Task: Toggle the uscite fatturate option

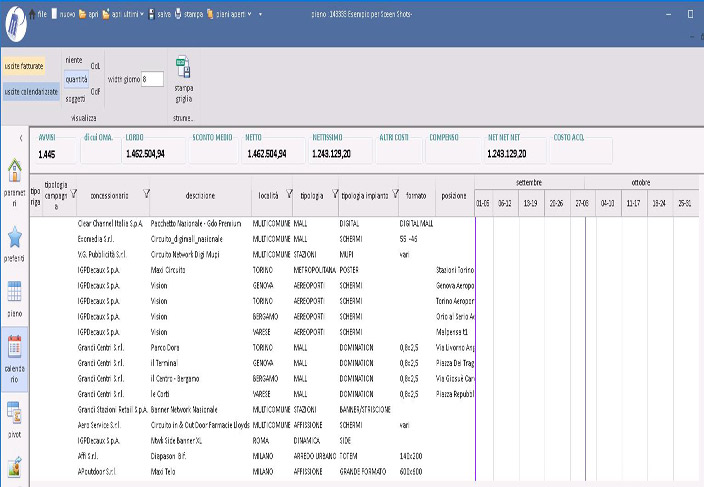Action: 23,65
